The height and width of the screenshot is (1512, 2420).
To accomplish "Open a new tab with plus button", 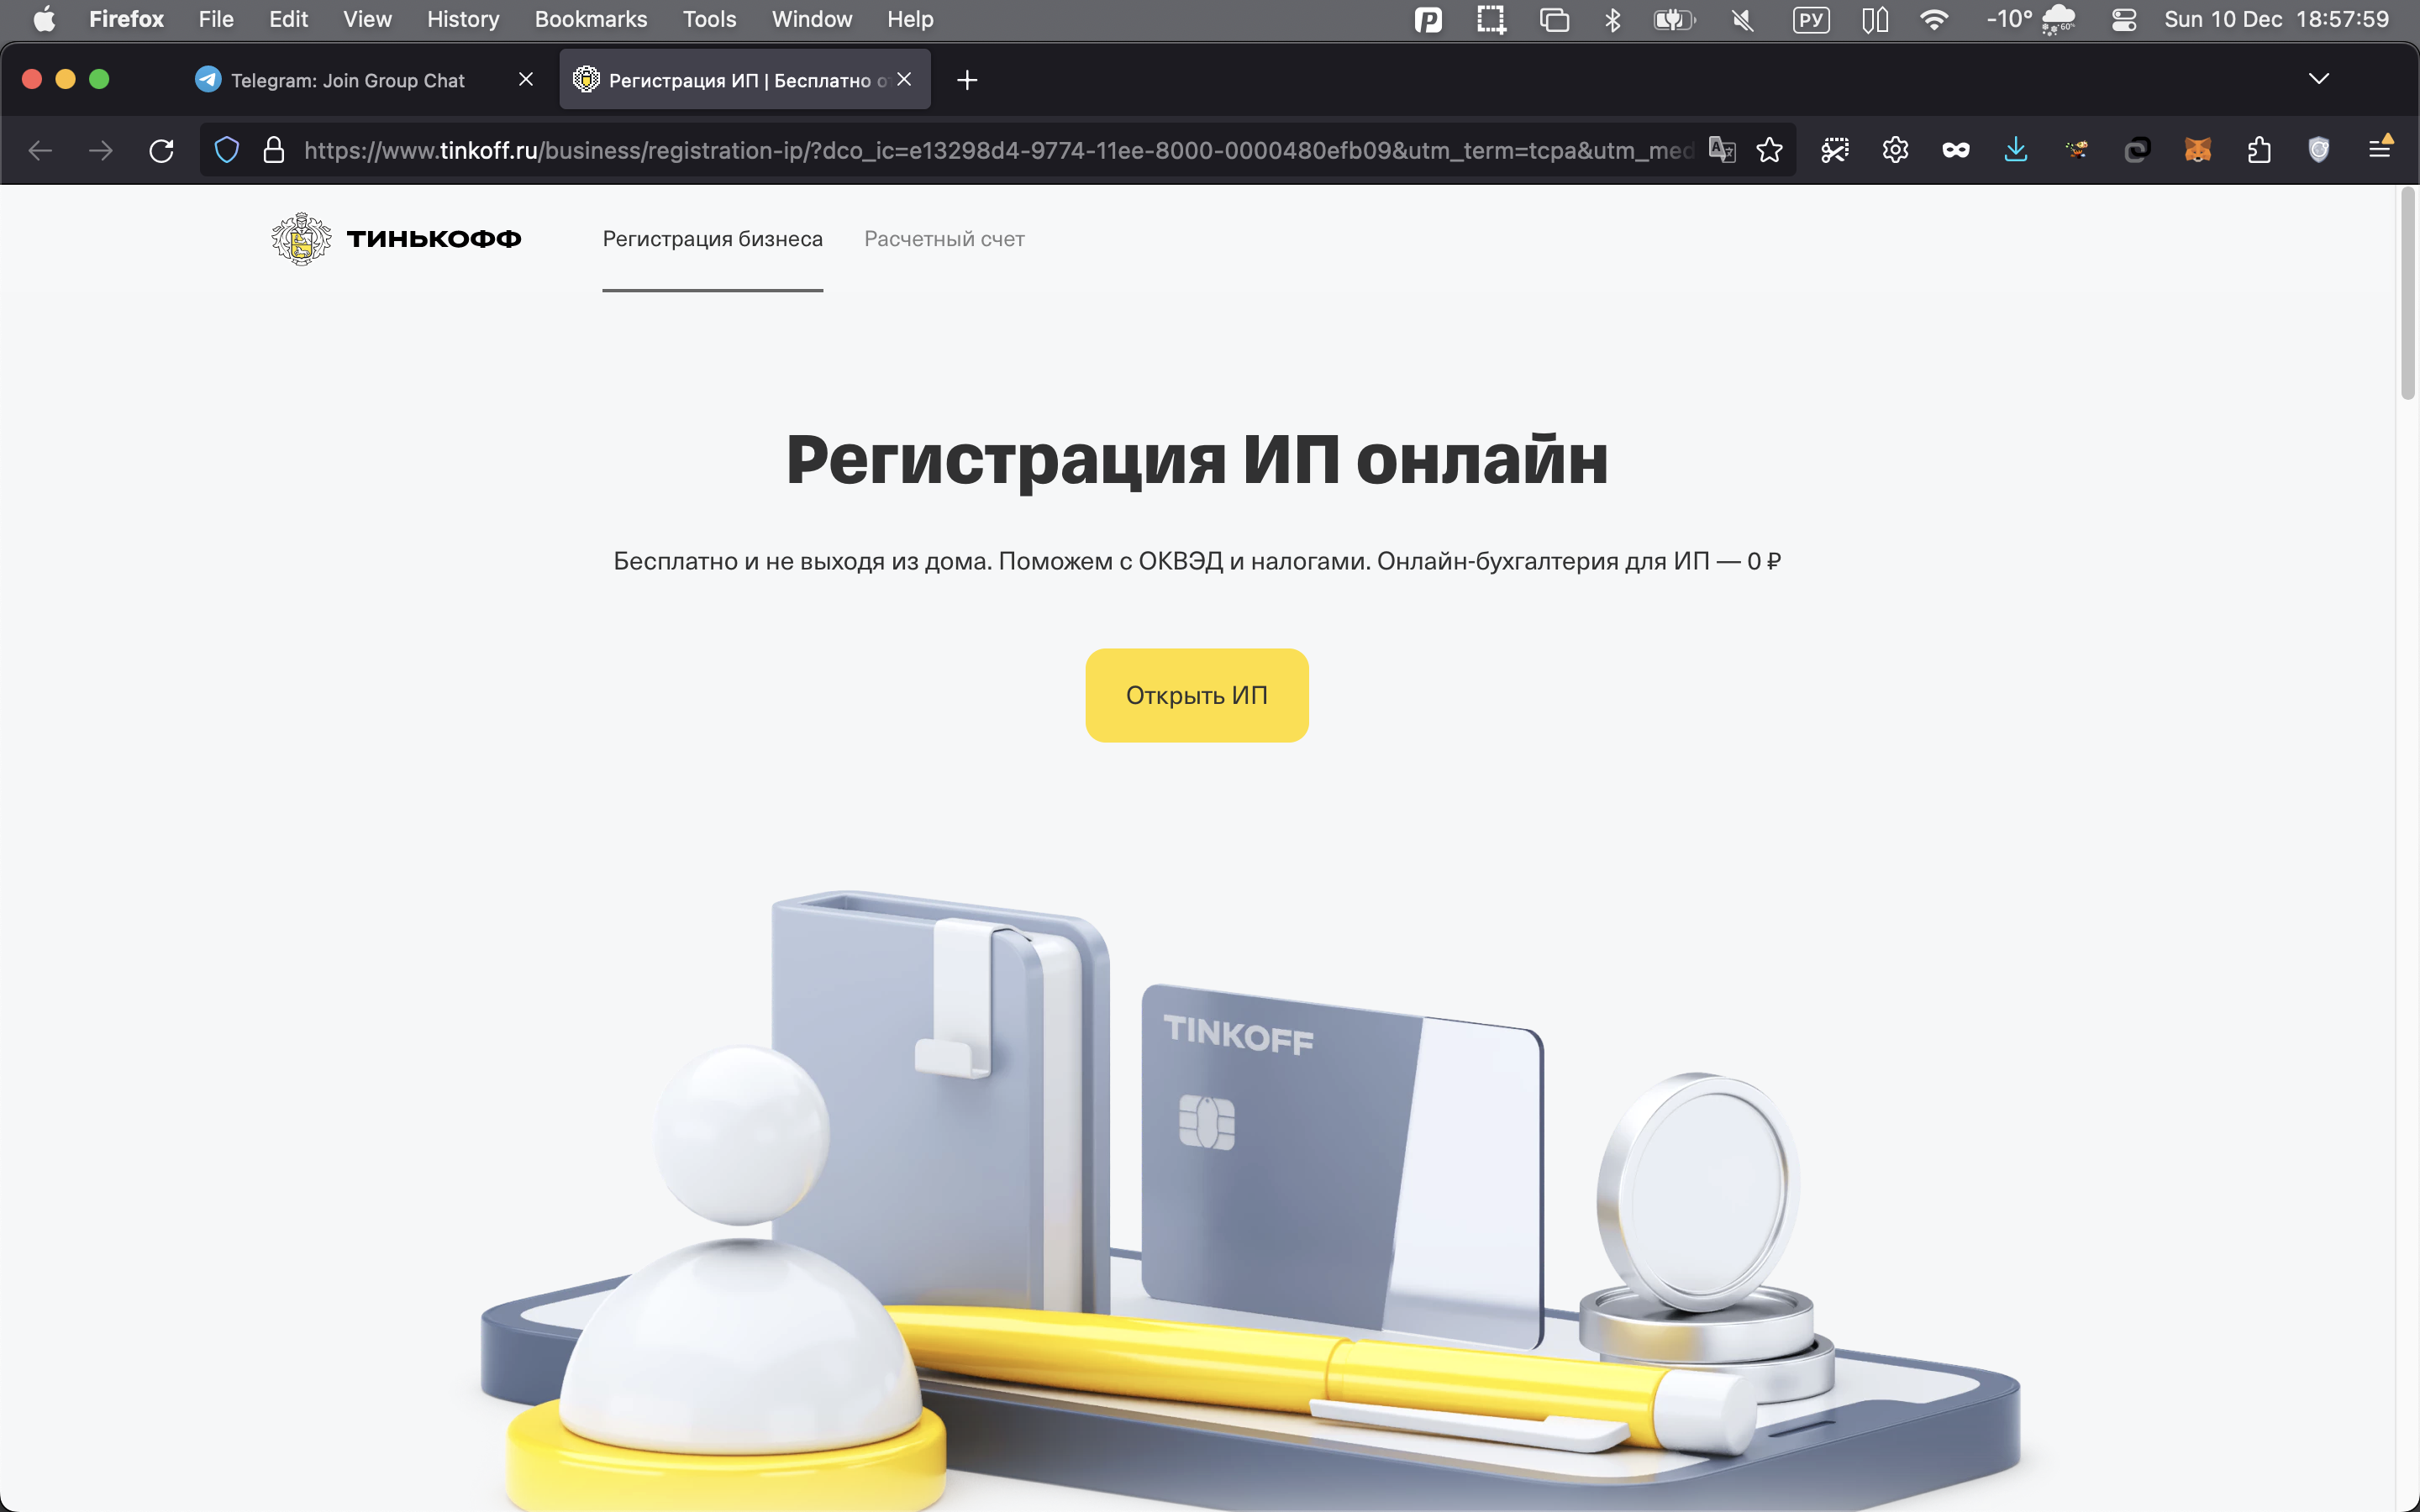I will pyautogui.click(x=966, y=80).
